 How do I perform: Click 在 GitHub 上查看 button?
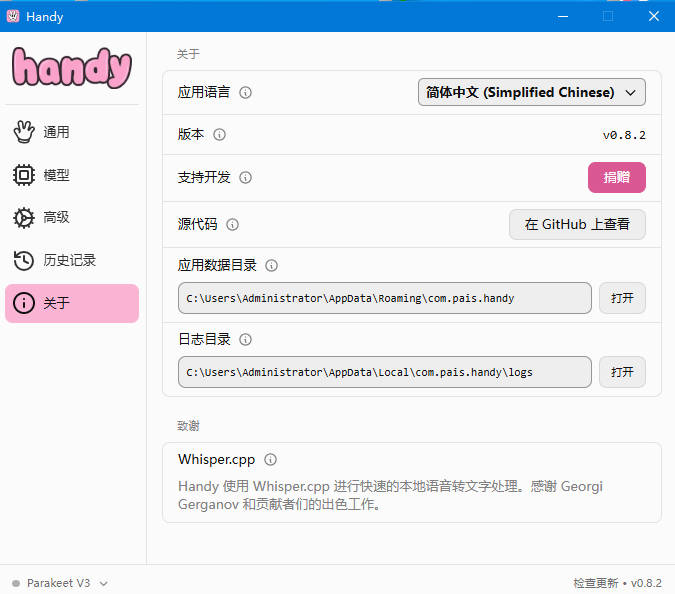(x=577, y=224)
